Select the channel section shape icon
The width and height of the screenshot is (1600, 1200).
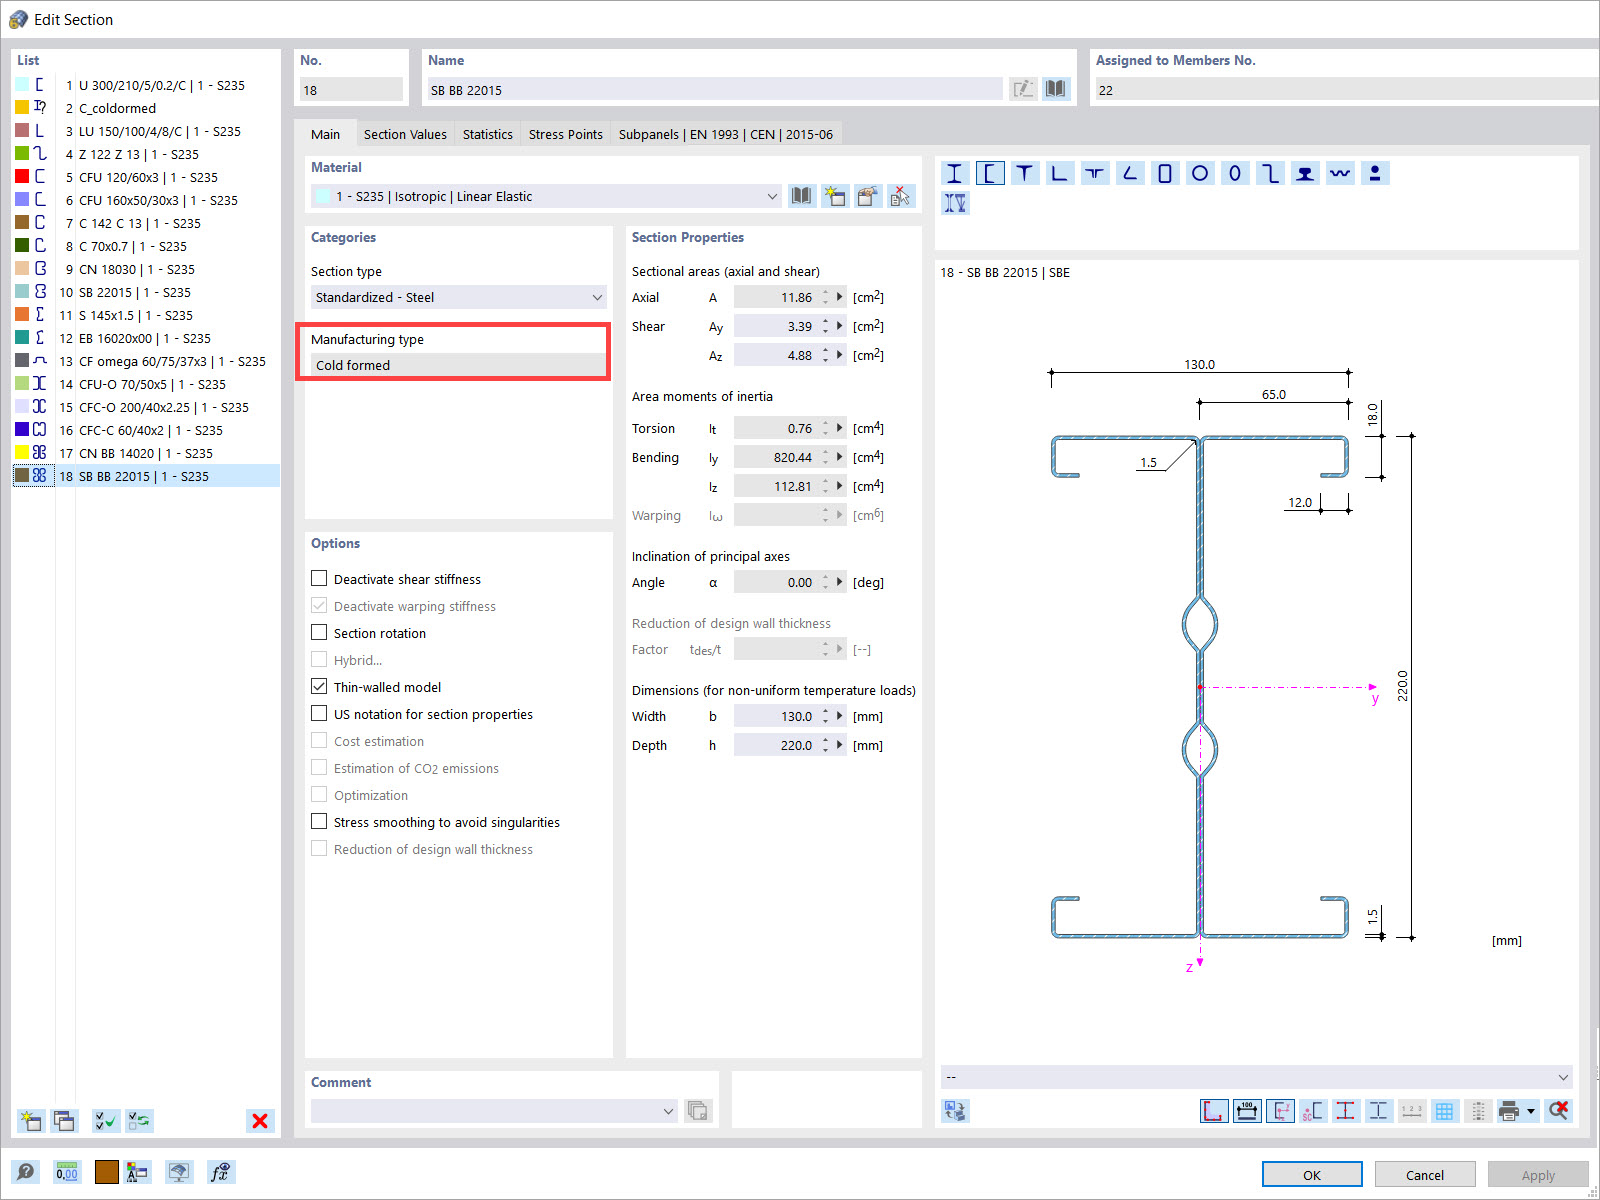pyautogui.click(x=989, y=173)
